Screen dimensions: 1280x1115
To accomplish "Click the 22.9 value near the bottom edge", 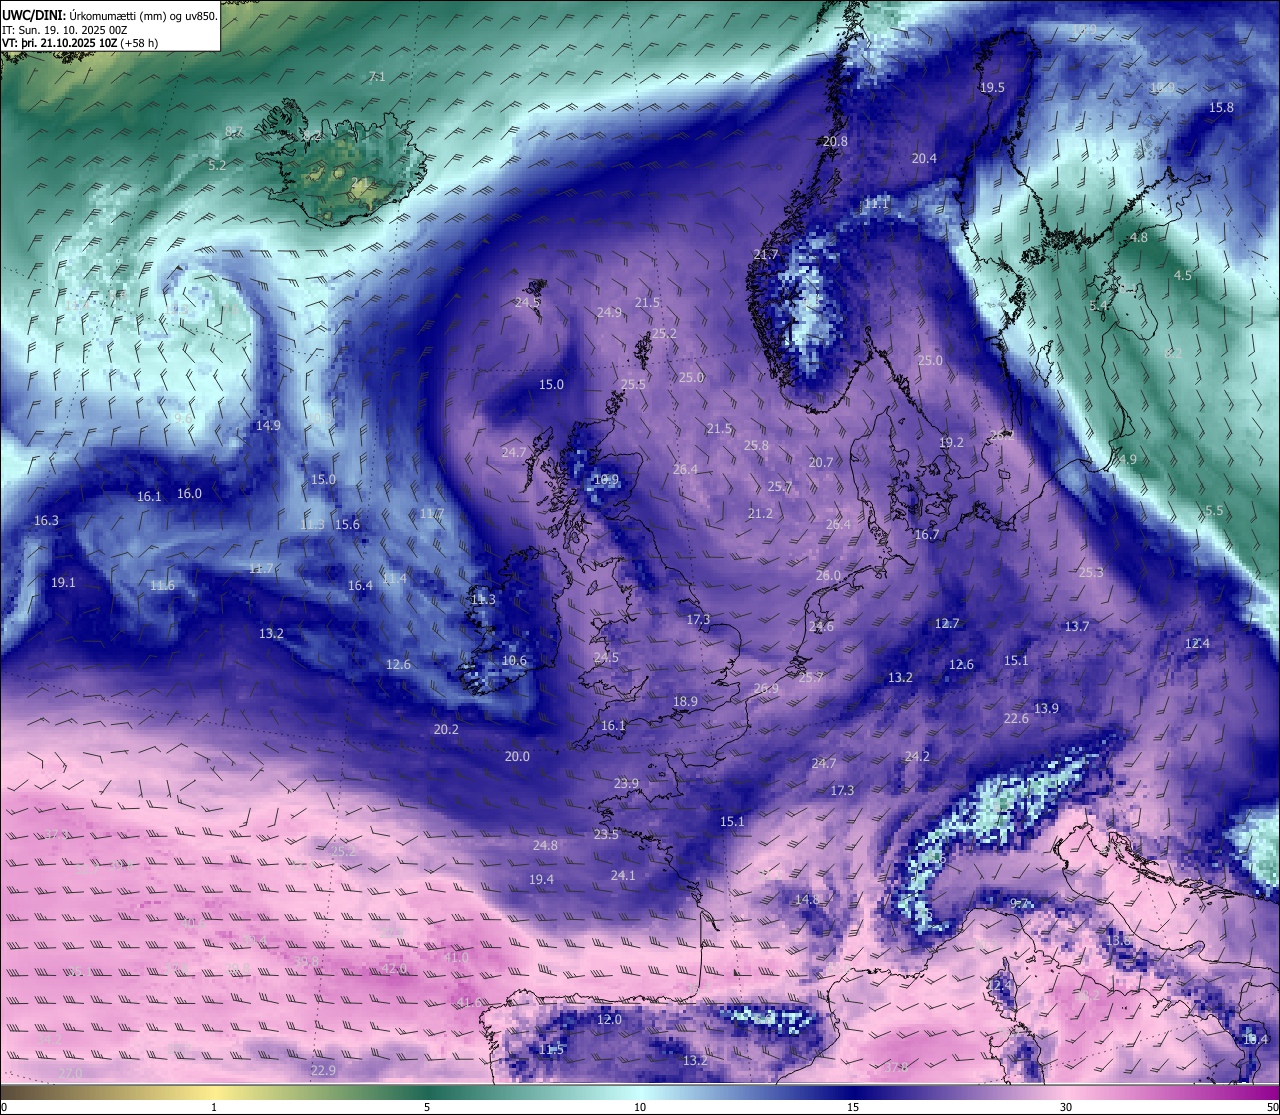I will pos(323,1070).
